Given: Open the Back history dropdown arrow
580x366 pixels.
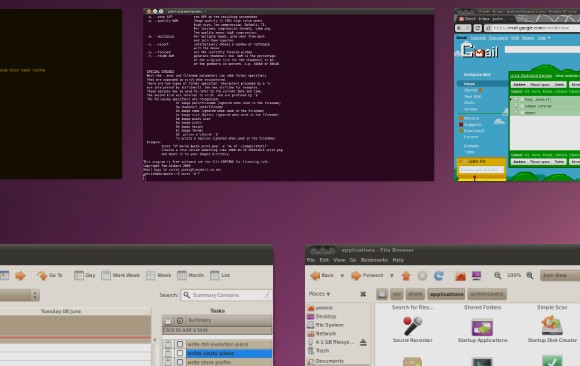Looking at the screenshot, I should click(342, 275).
